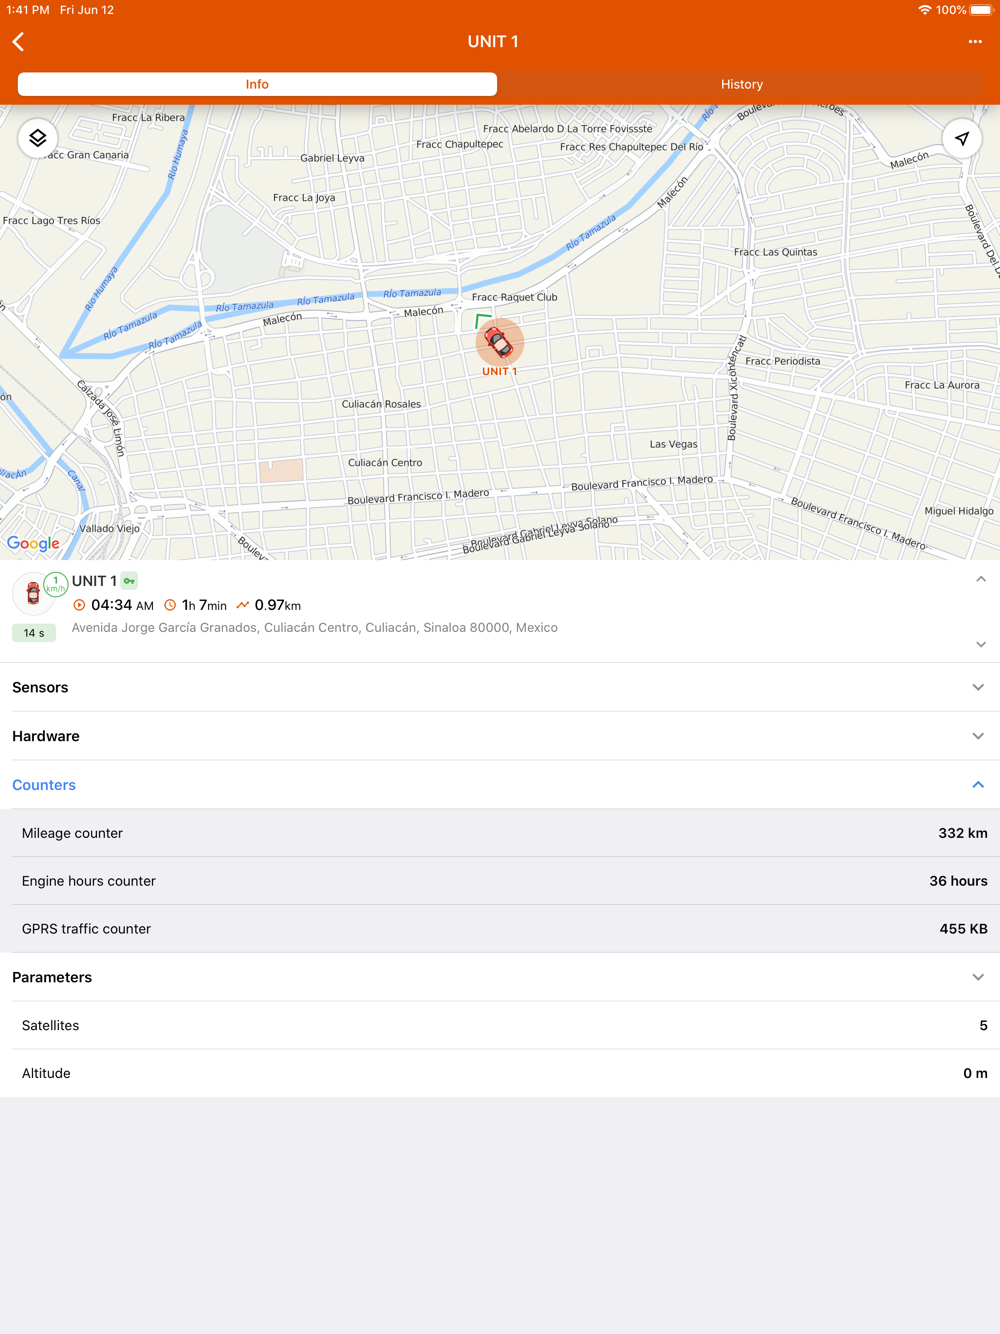
Task: Tap the Fracc Gran Canaria map label
Action: [x=88, y=155]
